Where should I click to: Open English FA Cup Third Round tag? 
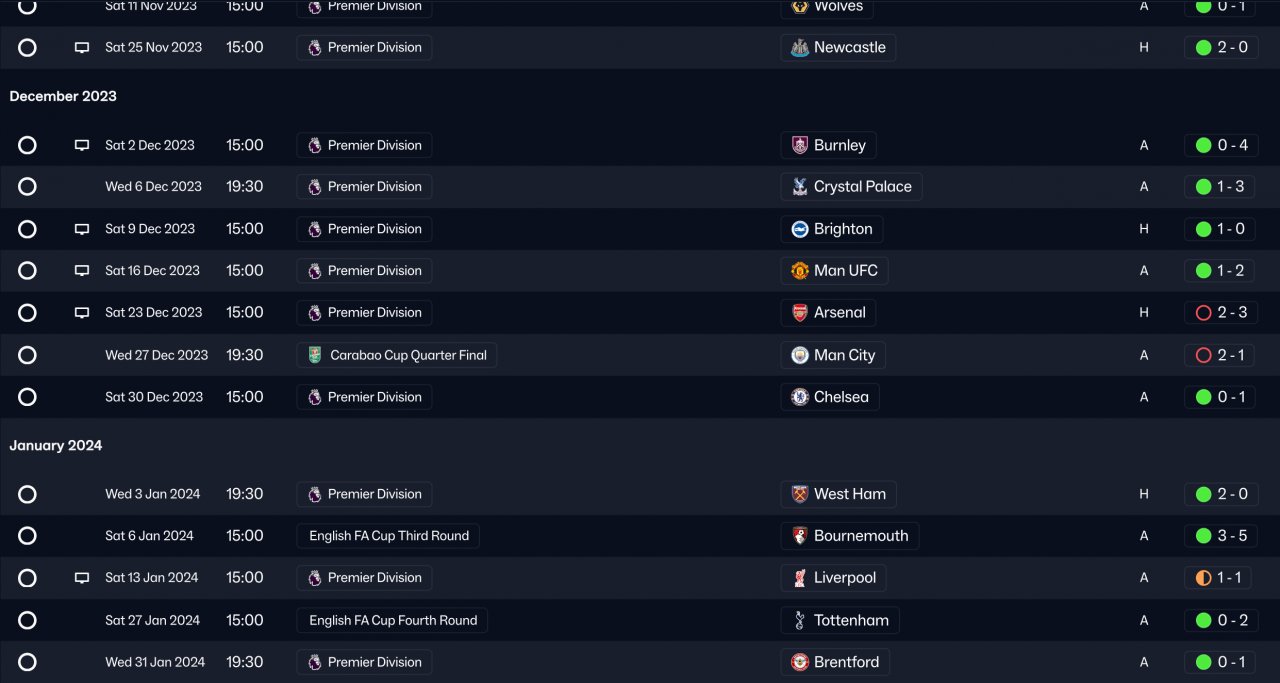coord(388,536)
